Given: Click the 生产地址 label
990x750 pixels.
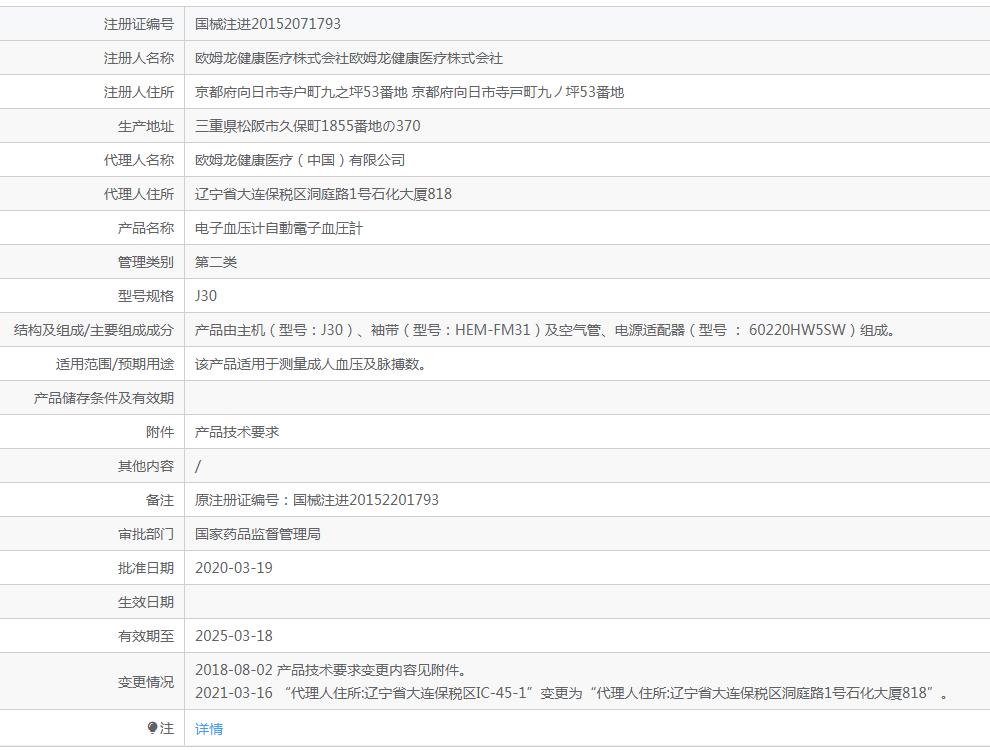Looking at the screenshot, I should pos(146,126).
